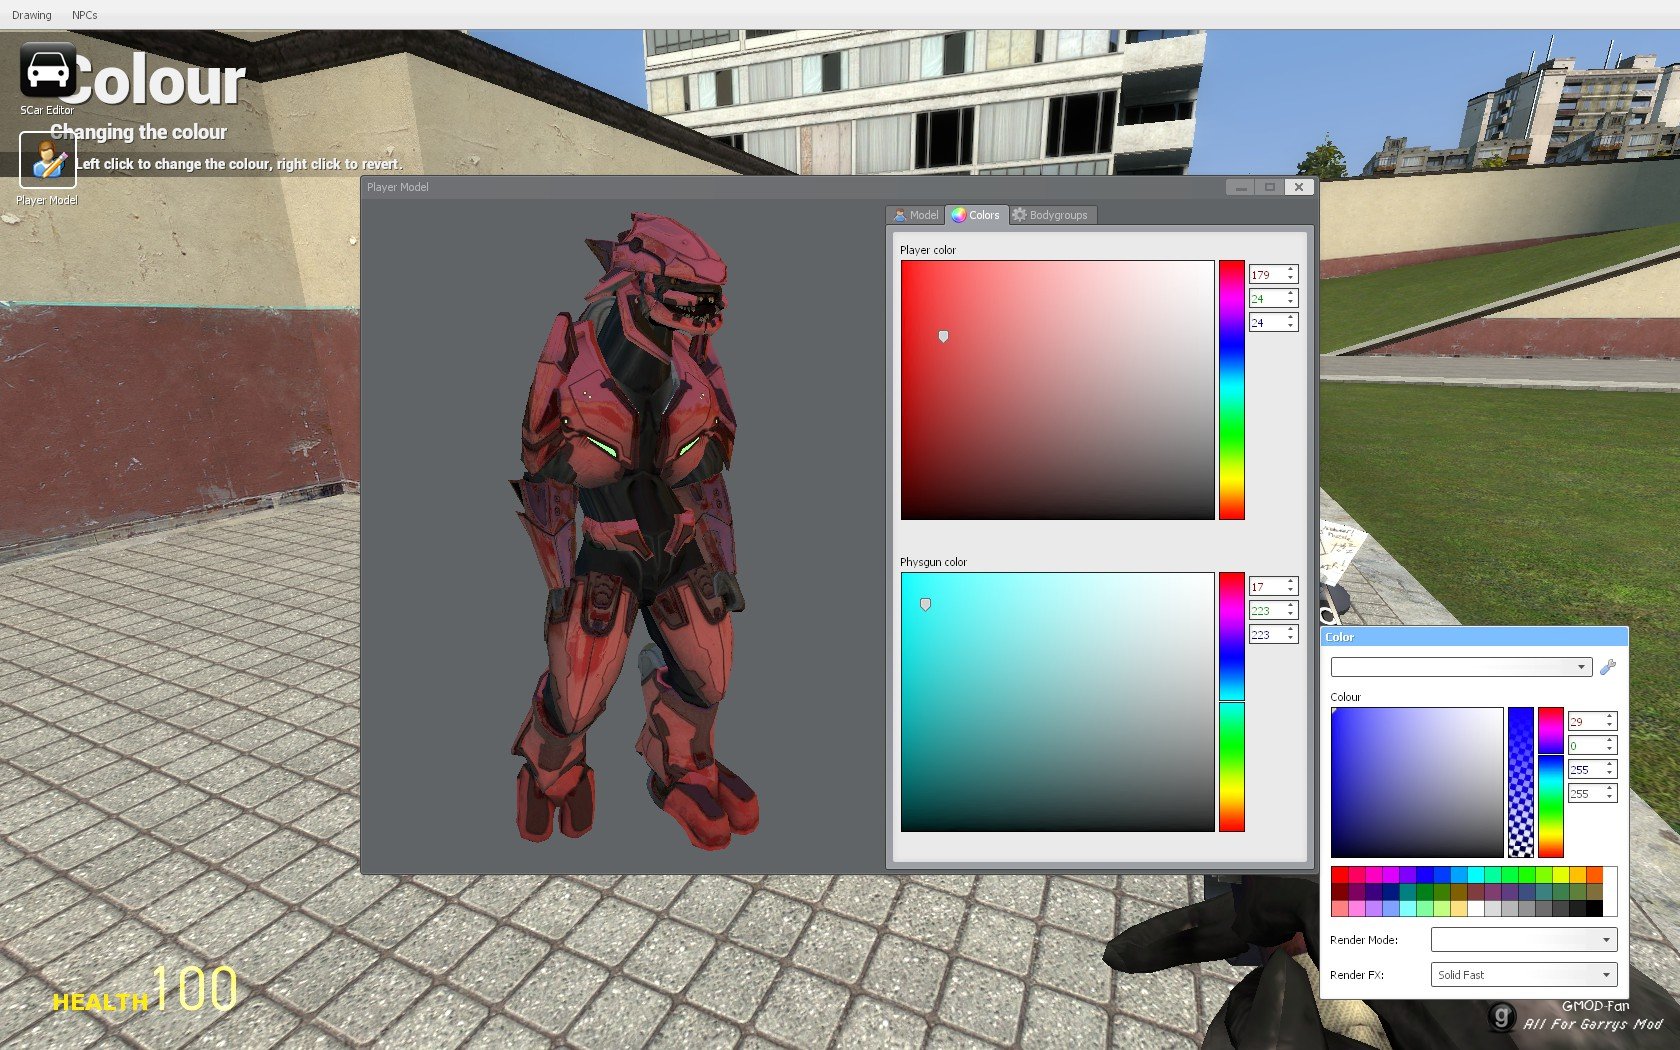Viewport: 1680px width, 1050px height.
Task: Click the wrench icon beside the preset dropdown
Action: (x=1608, y=667)
